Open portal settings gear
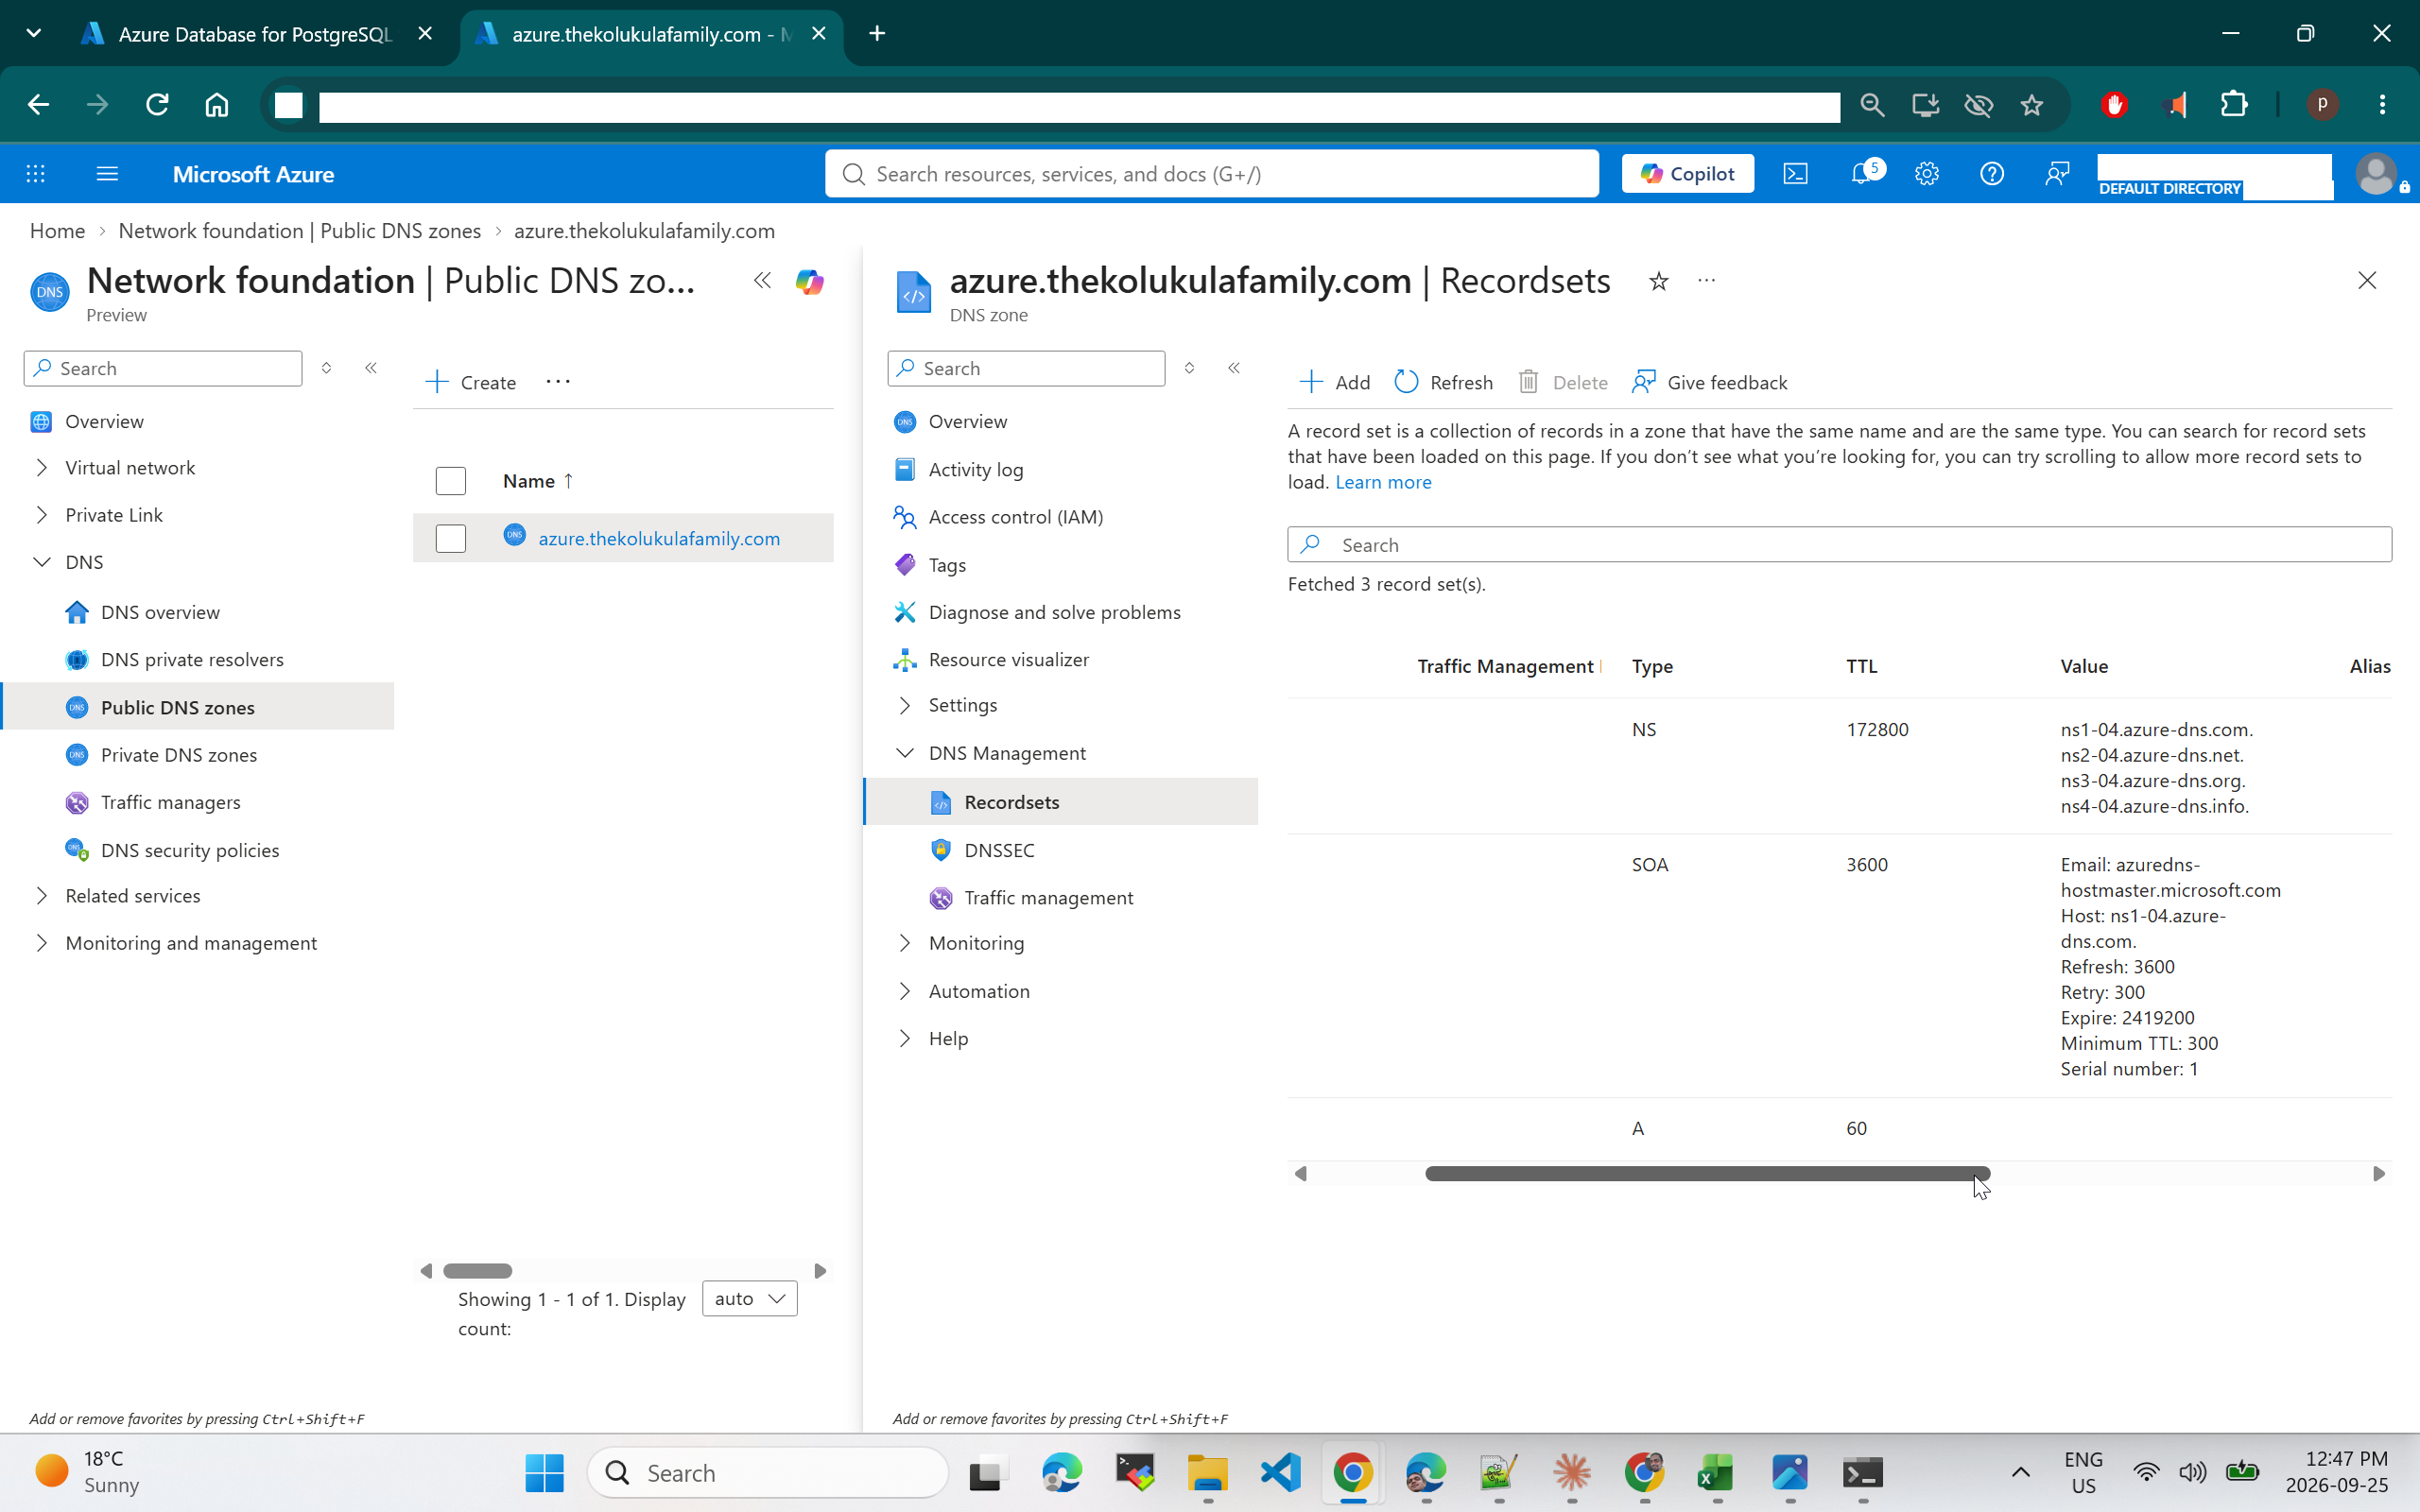Viewport: 2420px width, 1512px height. click(1927, 174)
